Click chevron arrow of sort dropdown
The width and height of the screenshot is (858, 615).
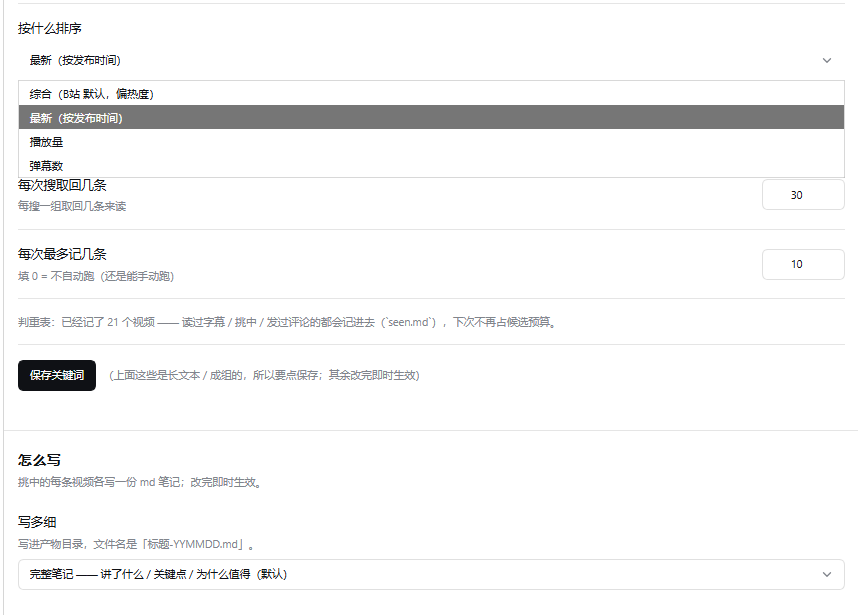[827, 60]
